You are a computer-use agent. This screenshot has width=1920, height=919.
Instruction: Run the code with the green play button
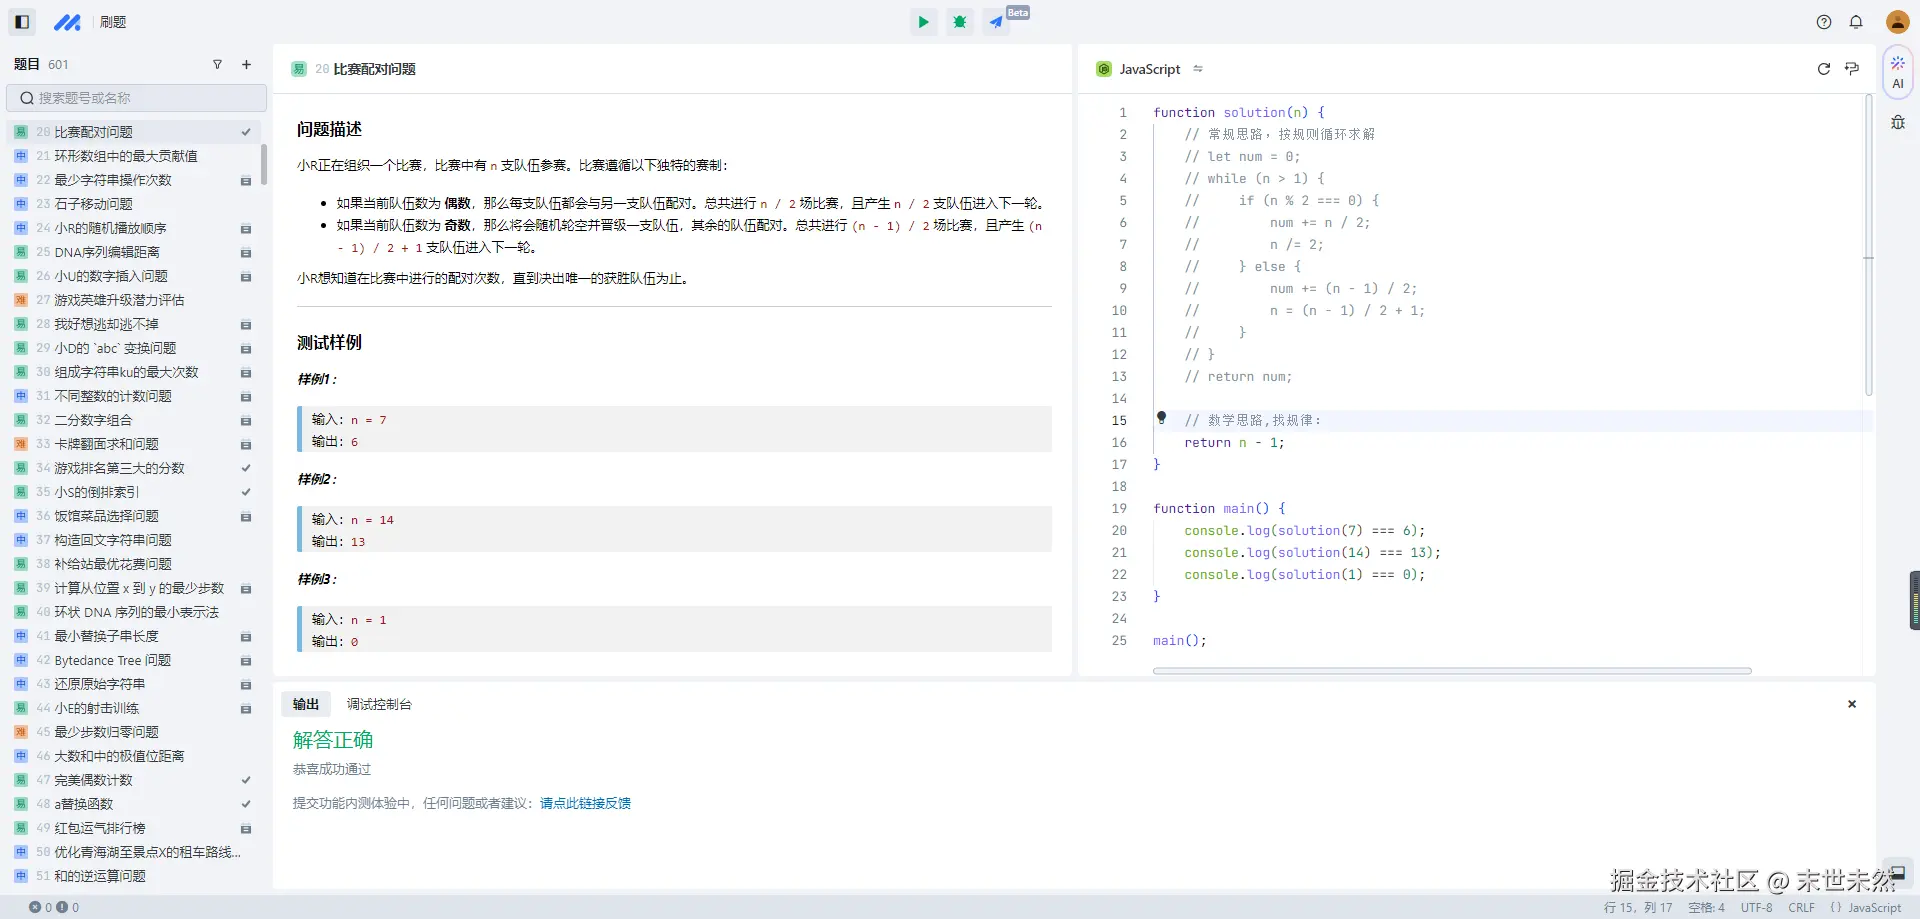coord(923,22)
